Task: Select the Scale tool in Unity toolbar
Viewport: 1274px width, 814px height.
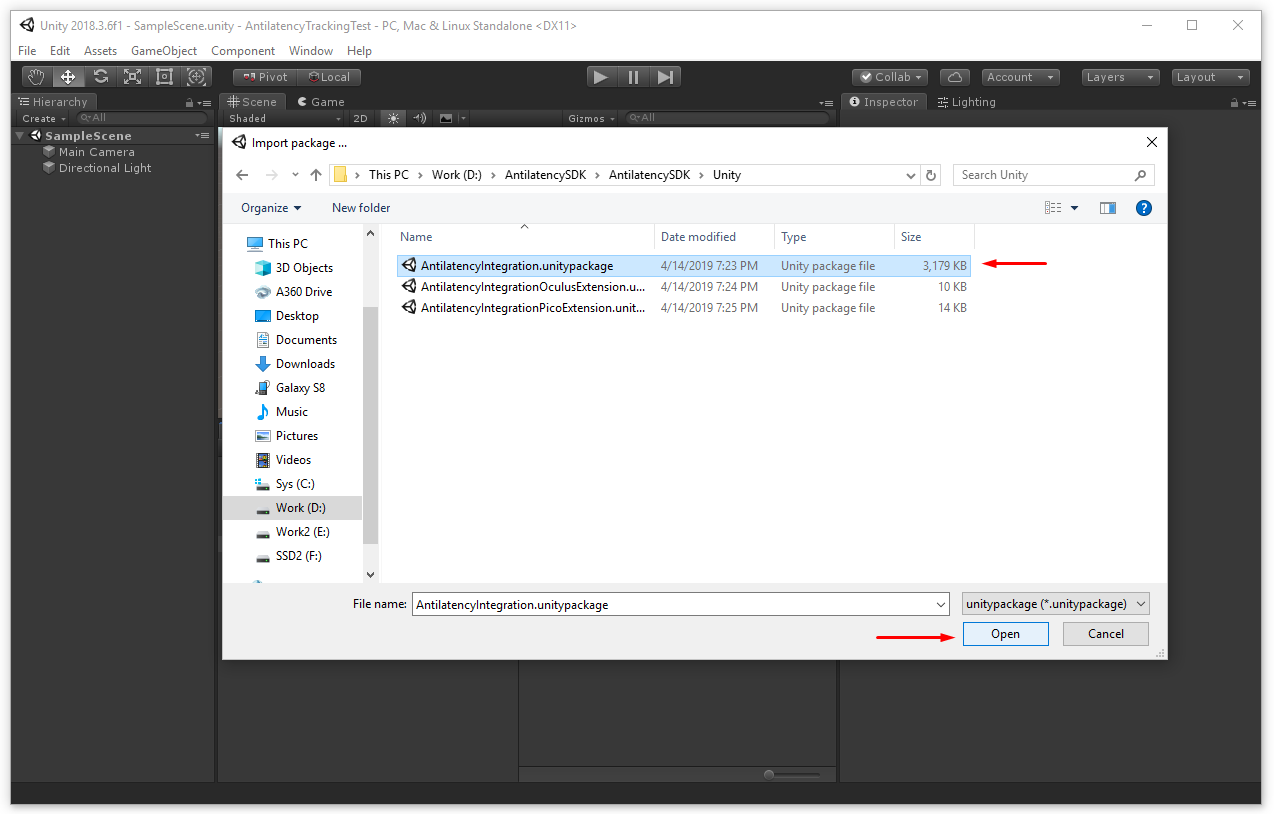Action: [132, 77]
